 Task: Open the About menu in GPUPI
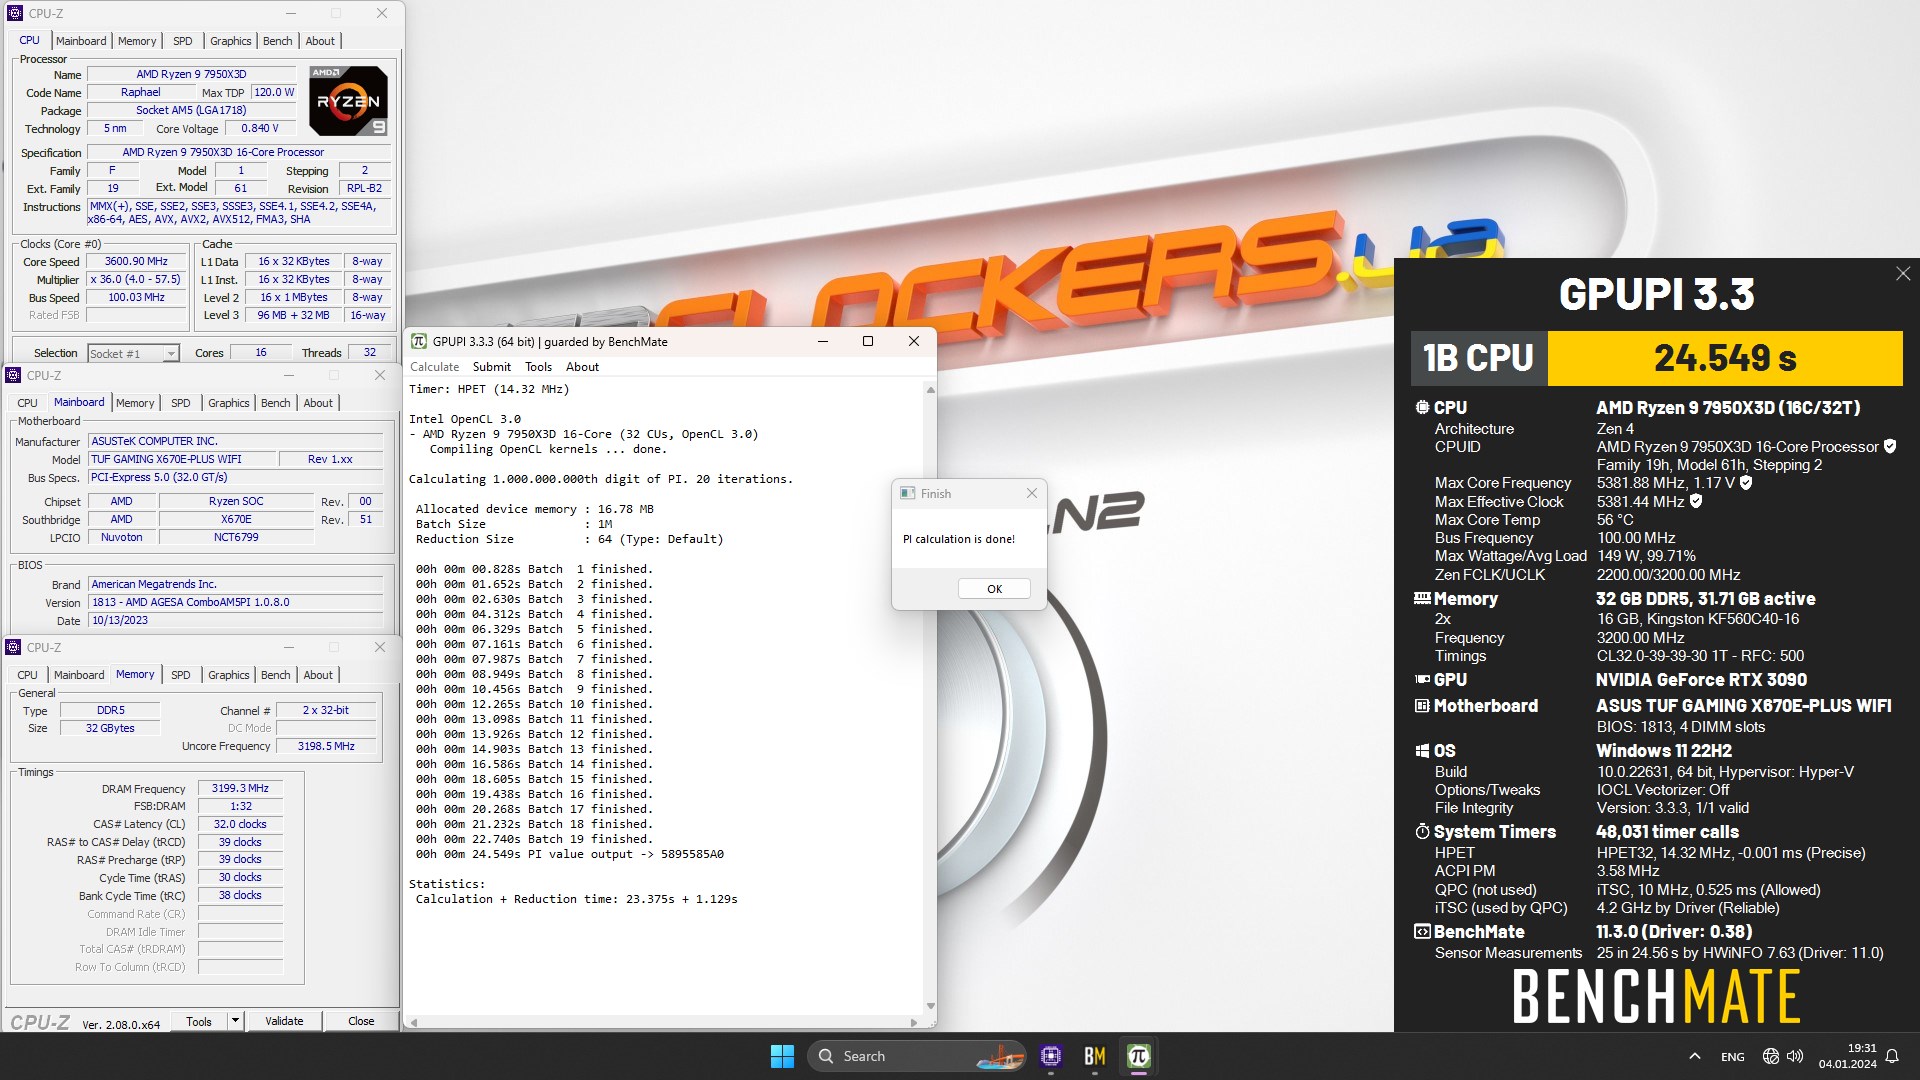(582, 367)
